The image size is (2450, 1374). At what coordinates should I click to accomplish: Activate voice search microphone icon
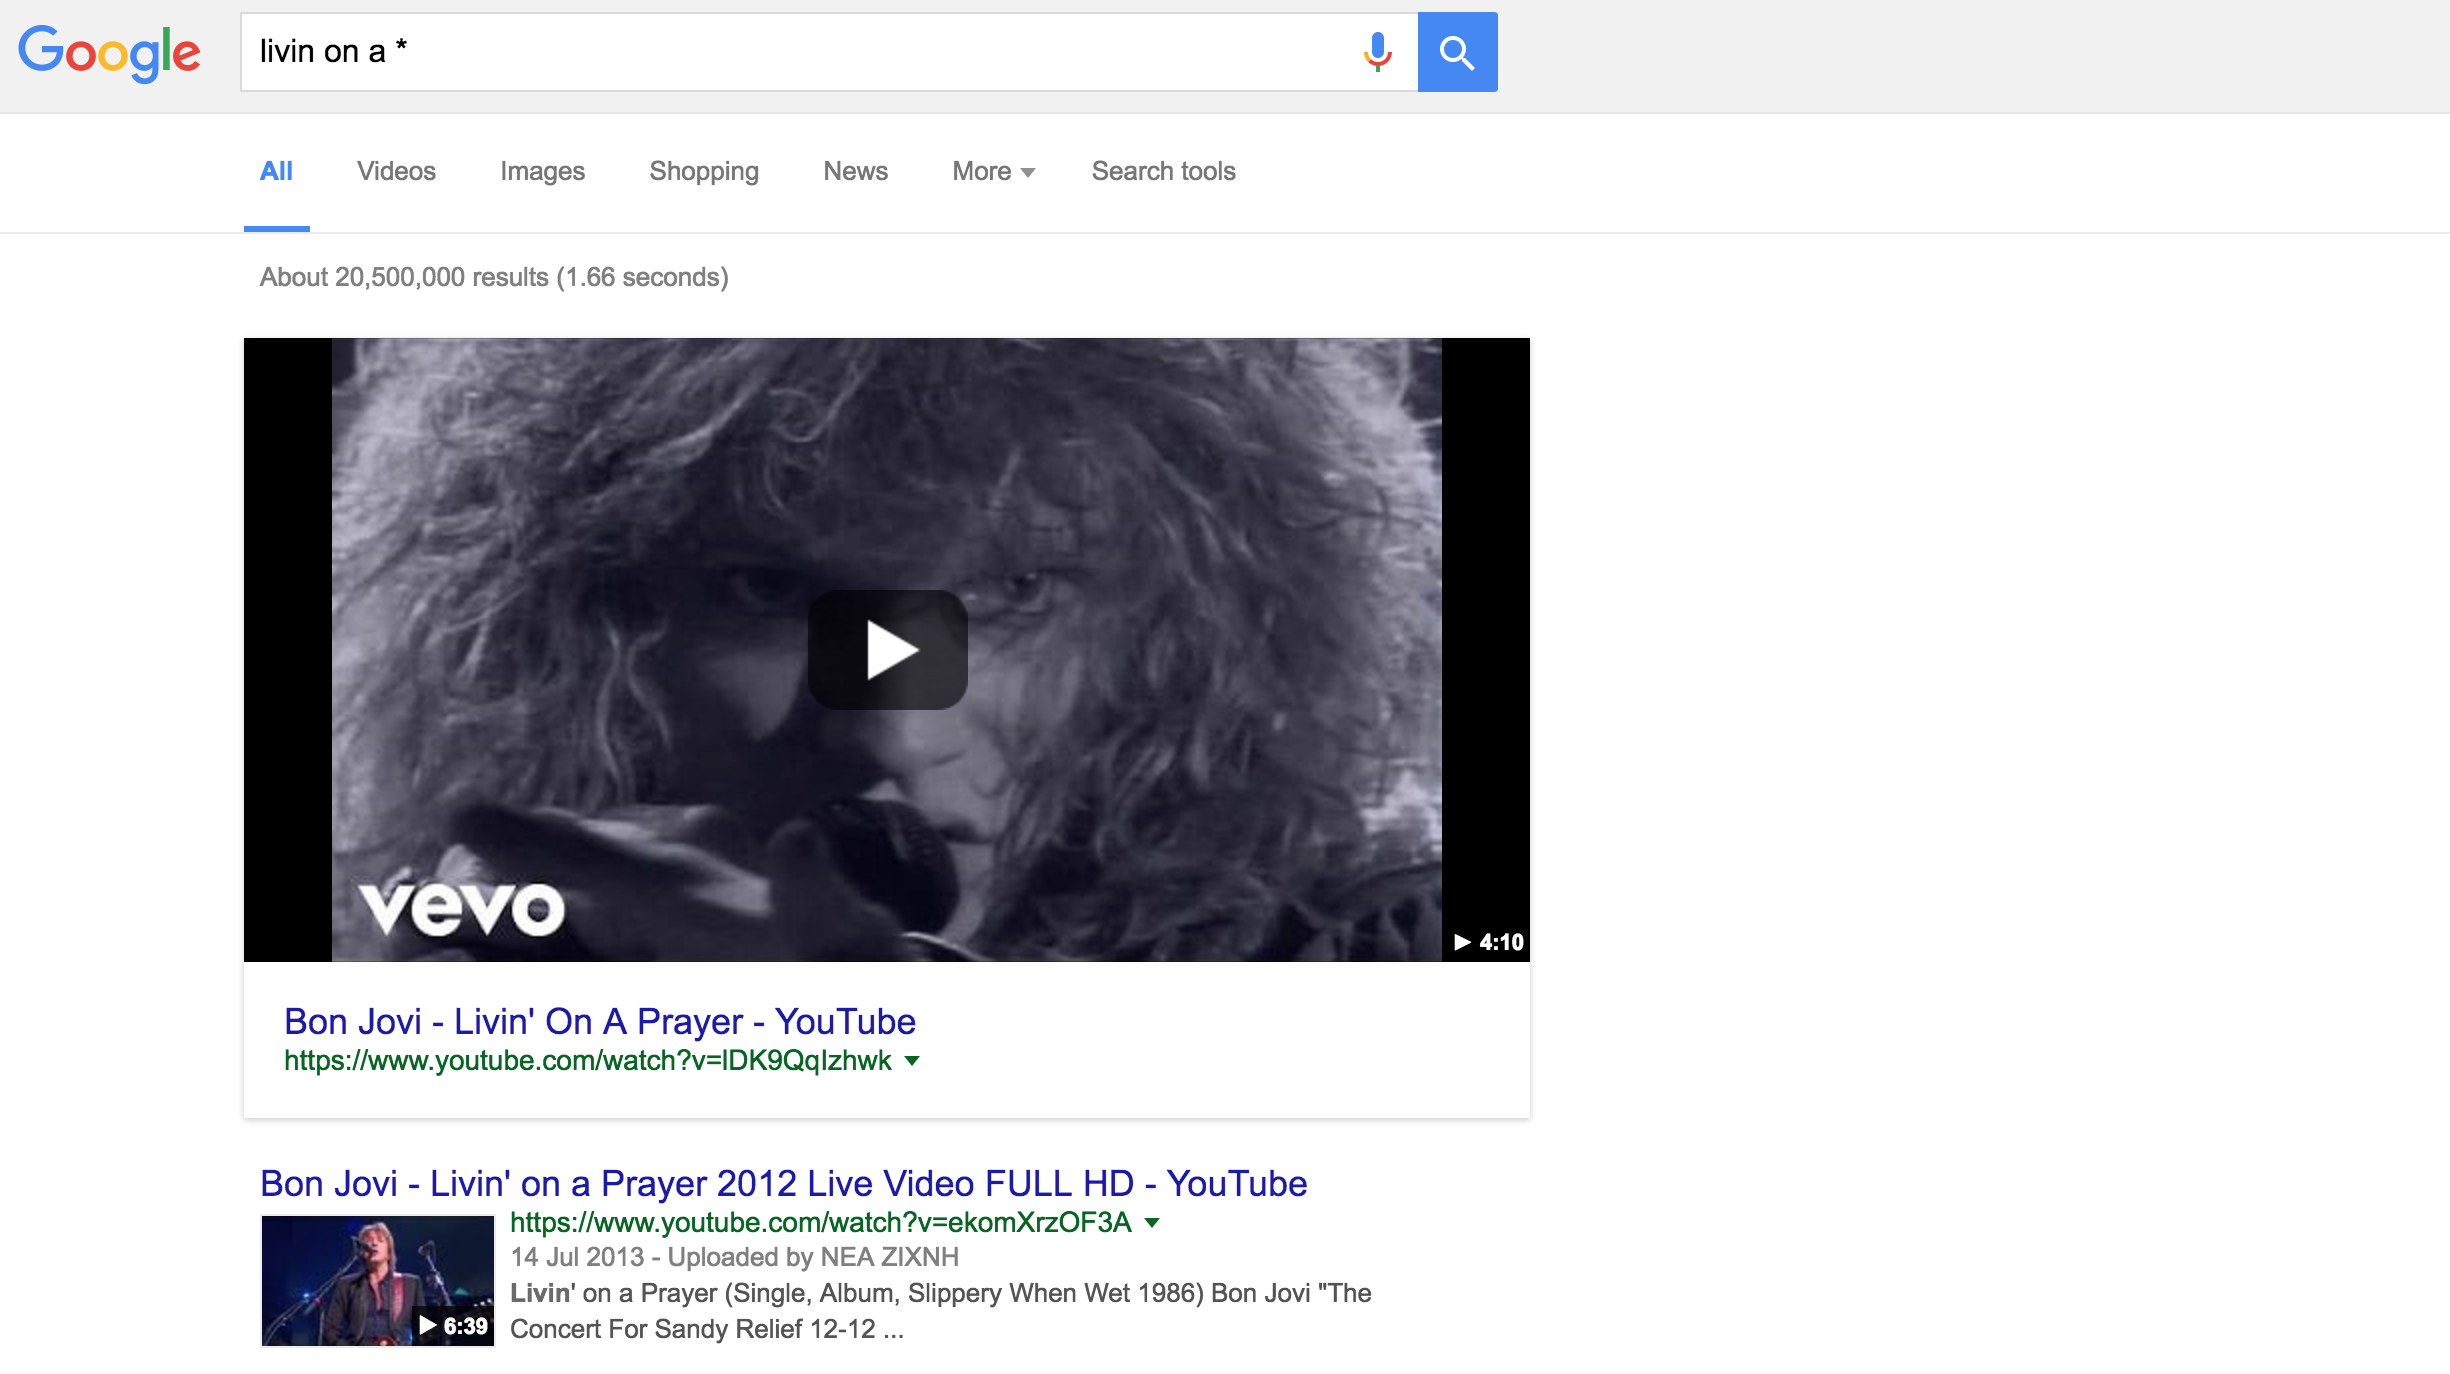point(1377,52)
